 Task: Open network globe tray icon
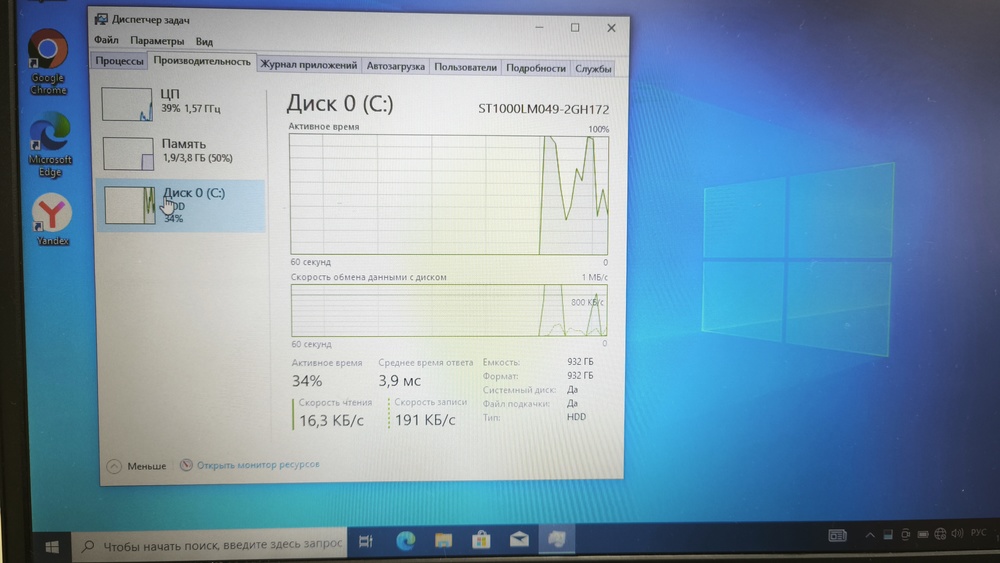pyautogui.click(x=940, y=534)
